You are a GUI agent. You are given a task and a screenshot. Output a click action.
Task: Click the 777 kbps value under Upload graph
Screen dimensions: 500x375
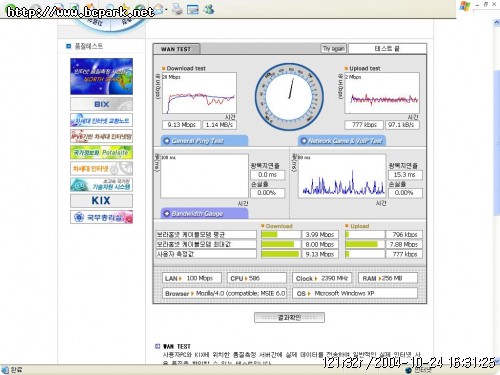pos(364,125)
